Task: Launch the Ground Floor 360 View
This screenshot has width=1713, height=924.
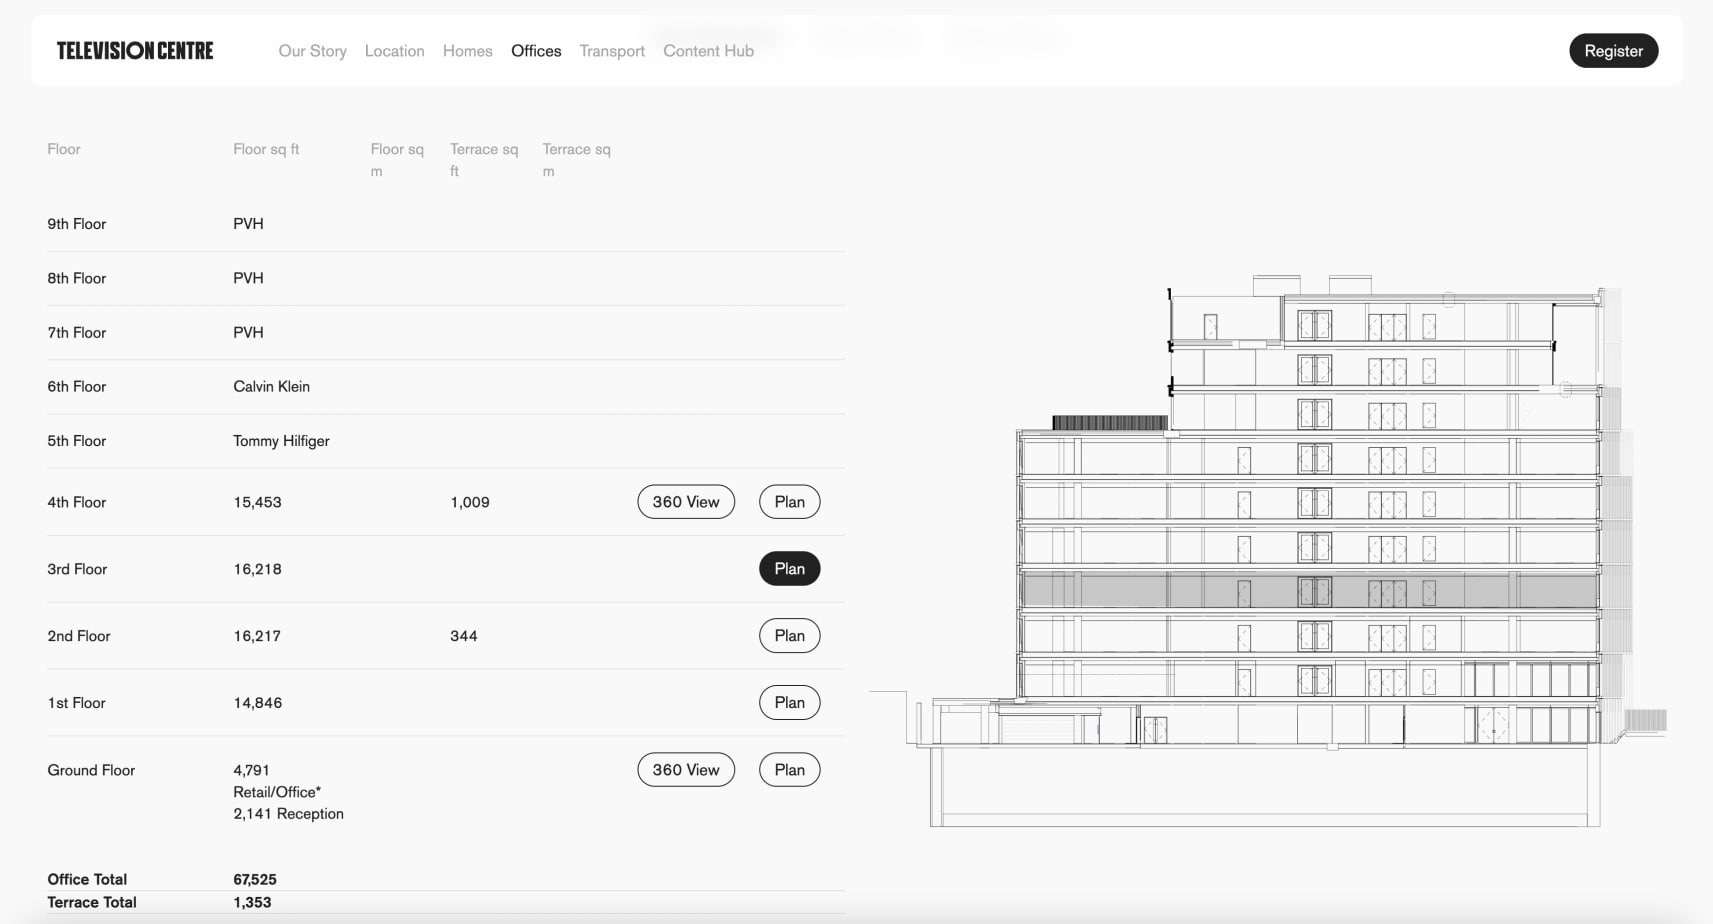Action: coord(686,770)
